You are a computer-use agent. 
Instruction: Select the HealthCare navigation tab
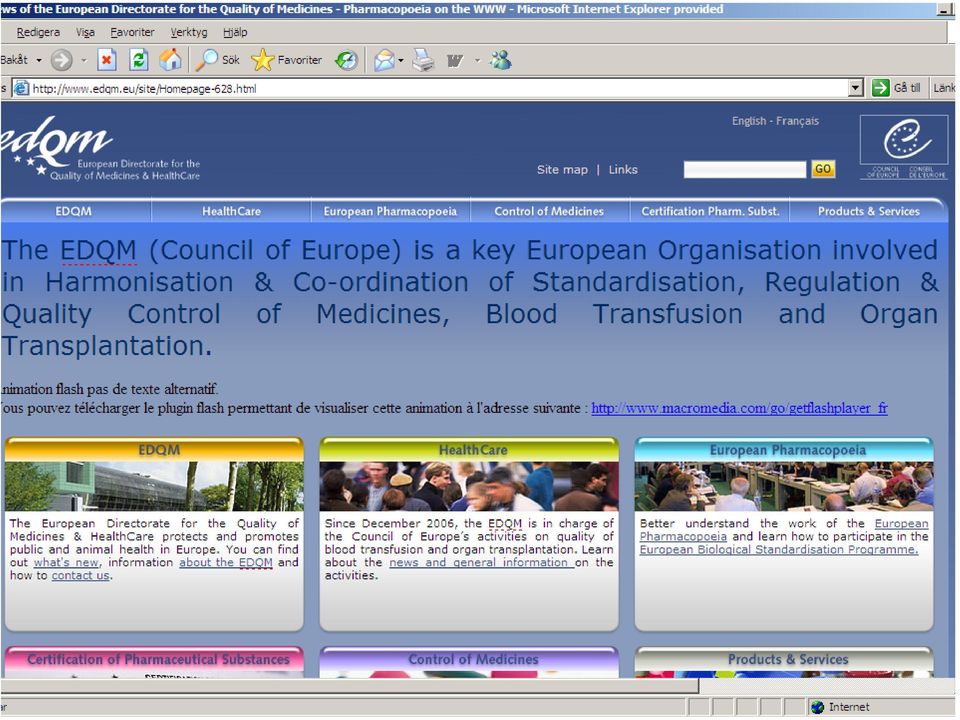point(231,211)
